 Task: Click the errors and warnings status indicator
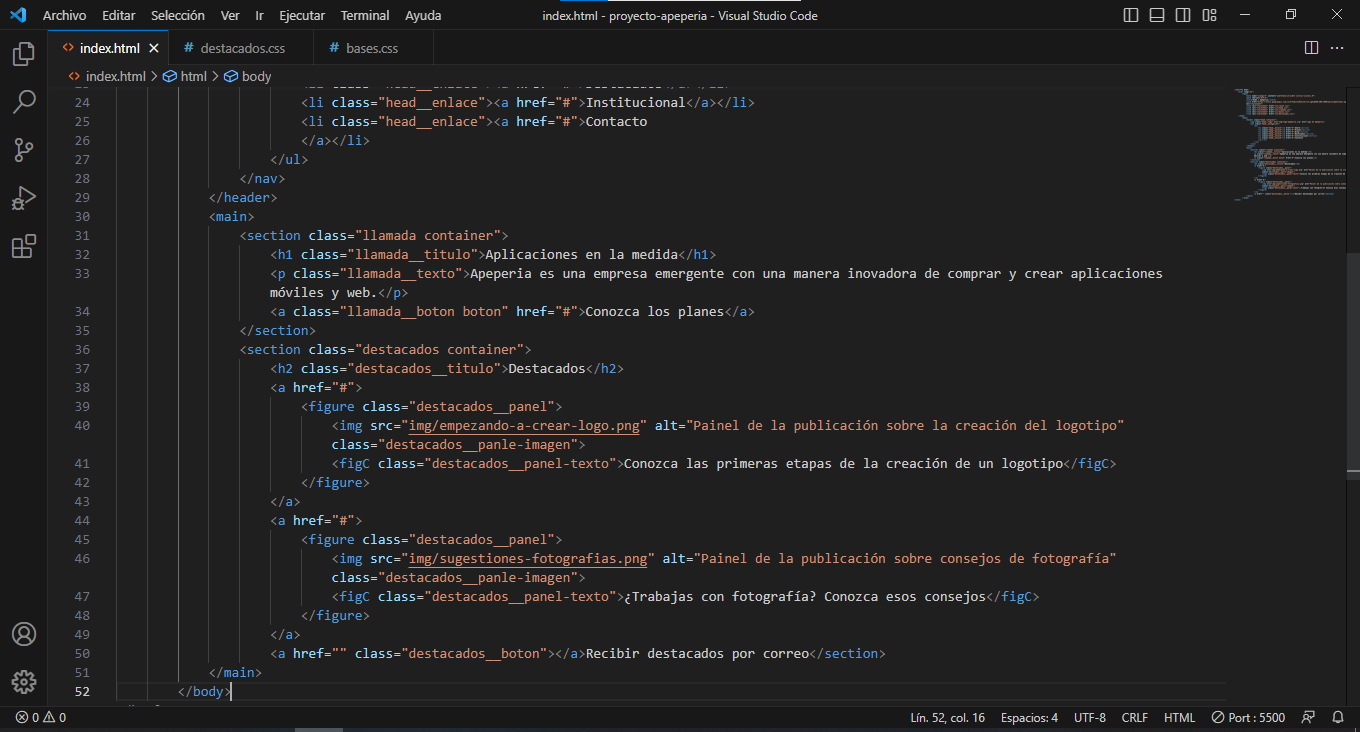point(41,717)
